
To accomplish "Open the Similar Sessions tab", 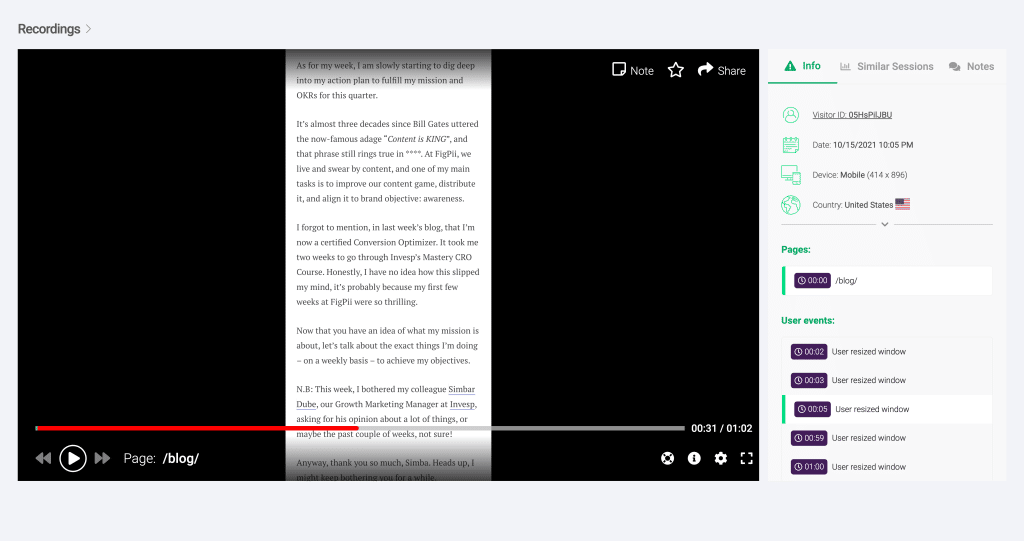I will tap(886, 66).
